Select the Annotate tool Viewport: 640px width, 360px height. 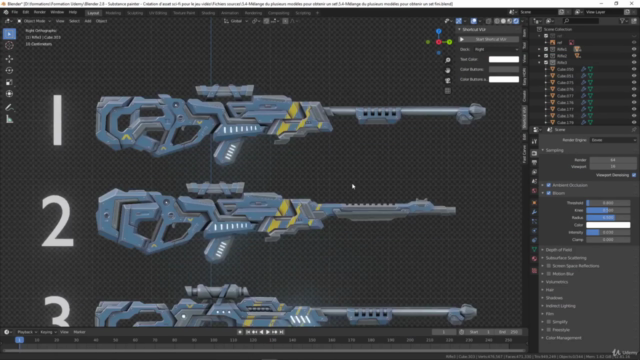pos(9,108)
